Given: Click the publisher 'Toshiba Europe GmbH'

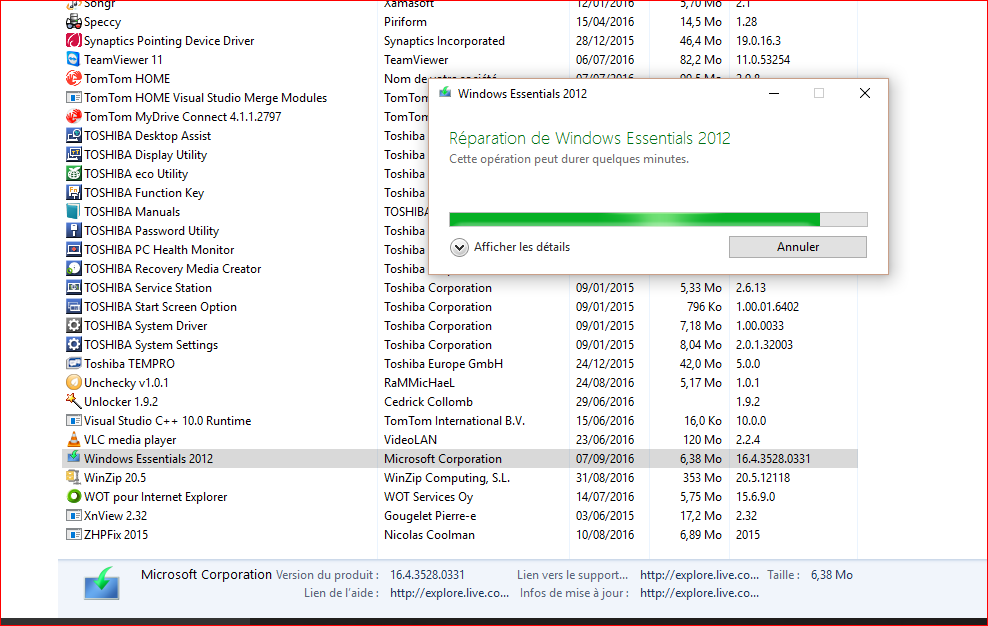Looking at the screenshot, I should click(444, 364).
